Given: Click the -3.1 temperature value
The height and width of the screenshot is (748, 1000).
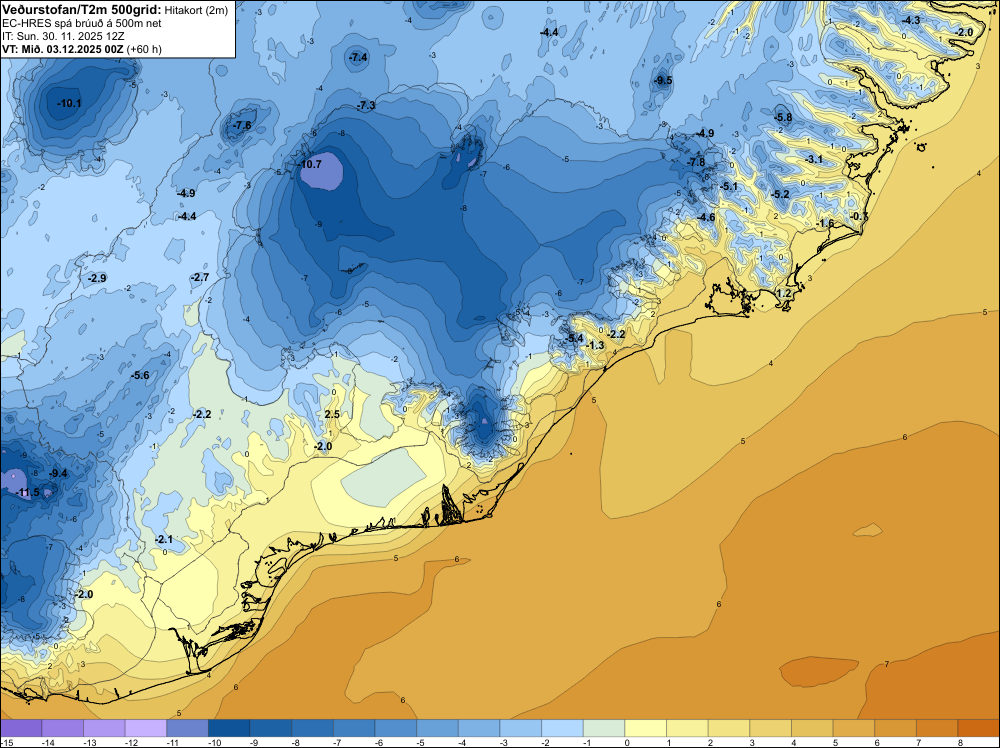Looking at the screenshot, I should tap(814, 159).
